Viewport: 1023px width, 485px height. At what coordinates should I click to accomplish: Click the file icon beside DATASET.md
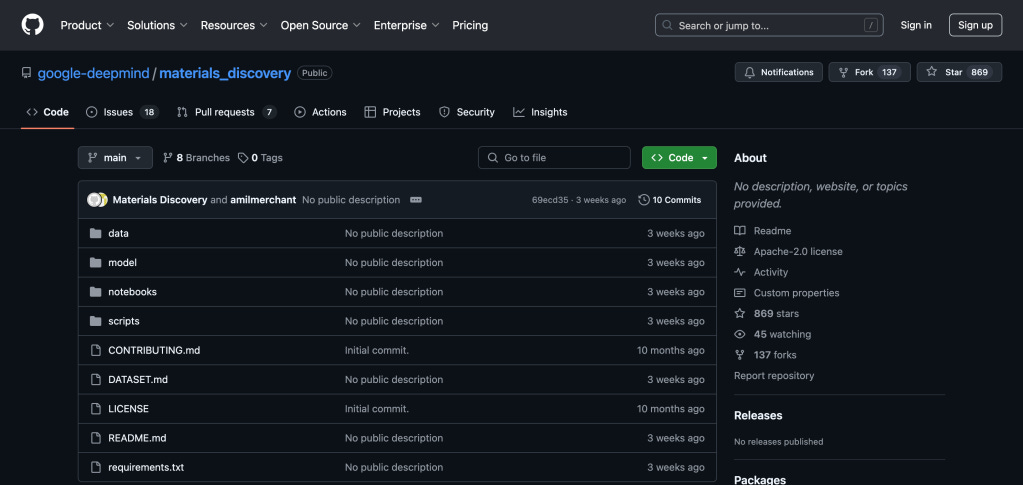[96, 379]
